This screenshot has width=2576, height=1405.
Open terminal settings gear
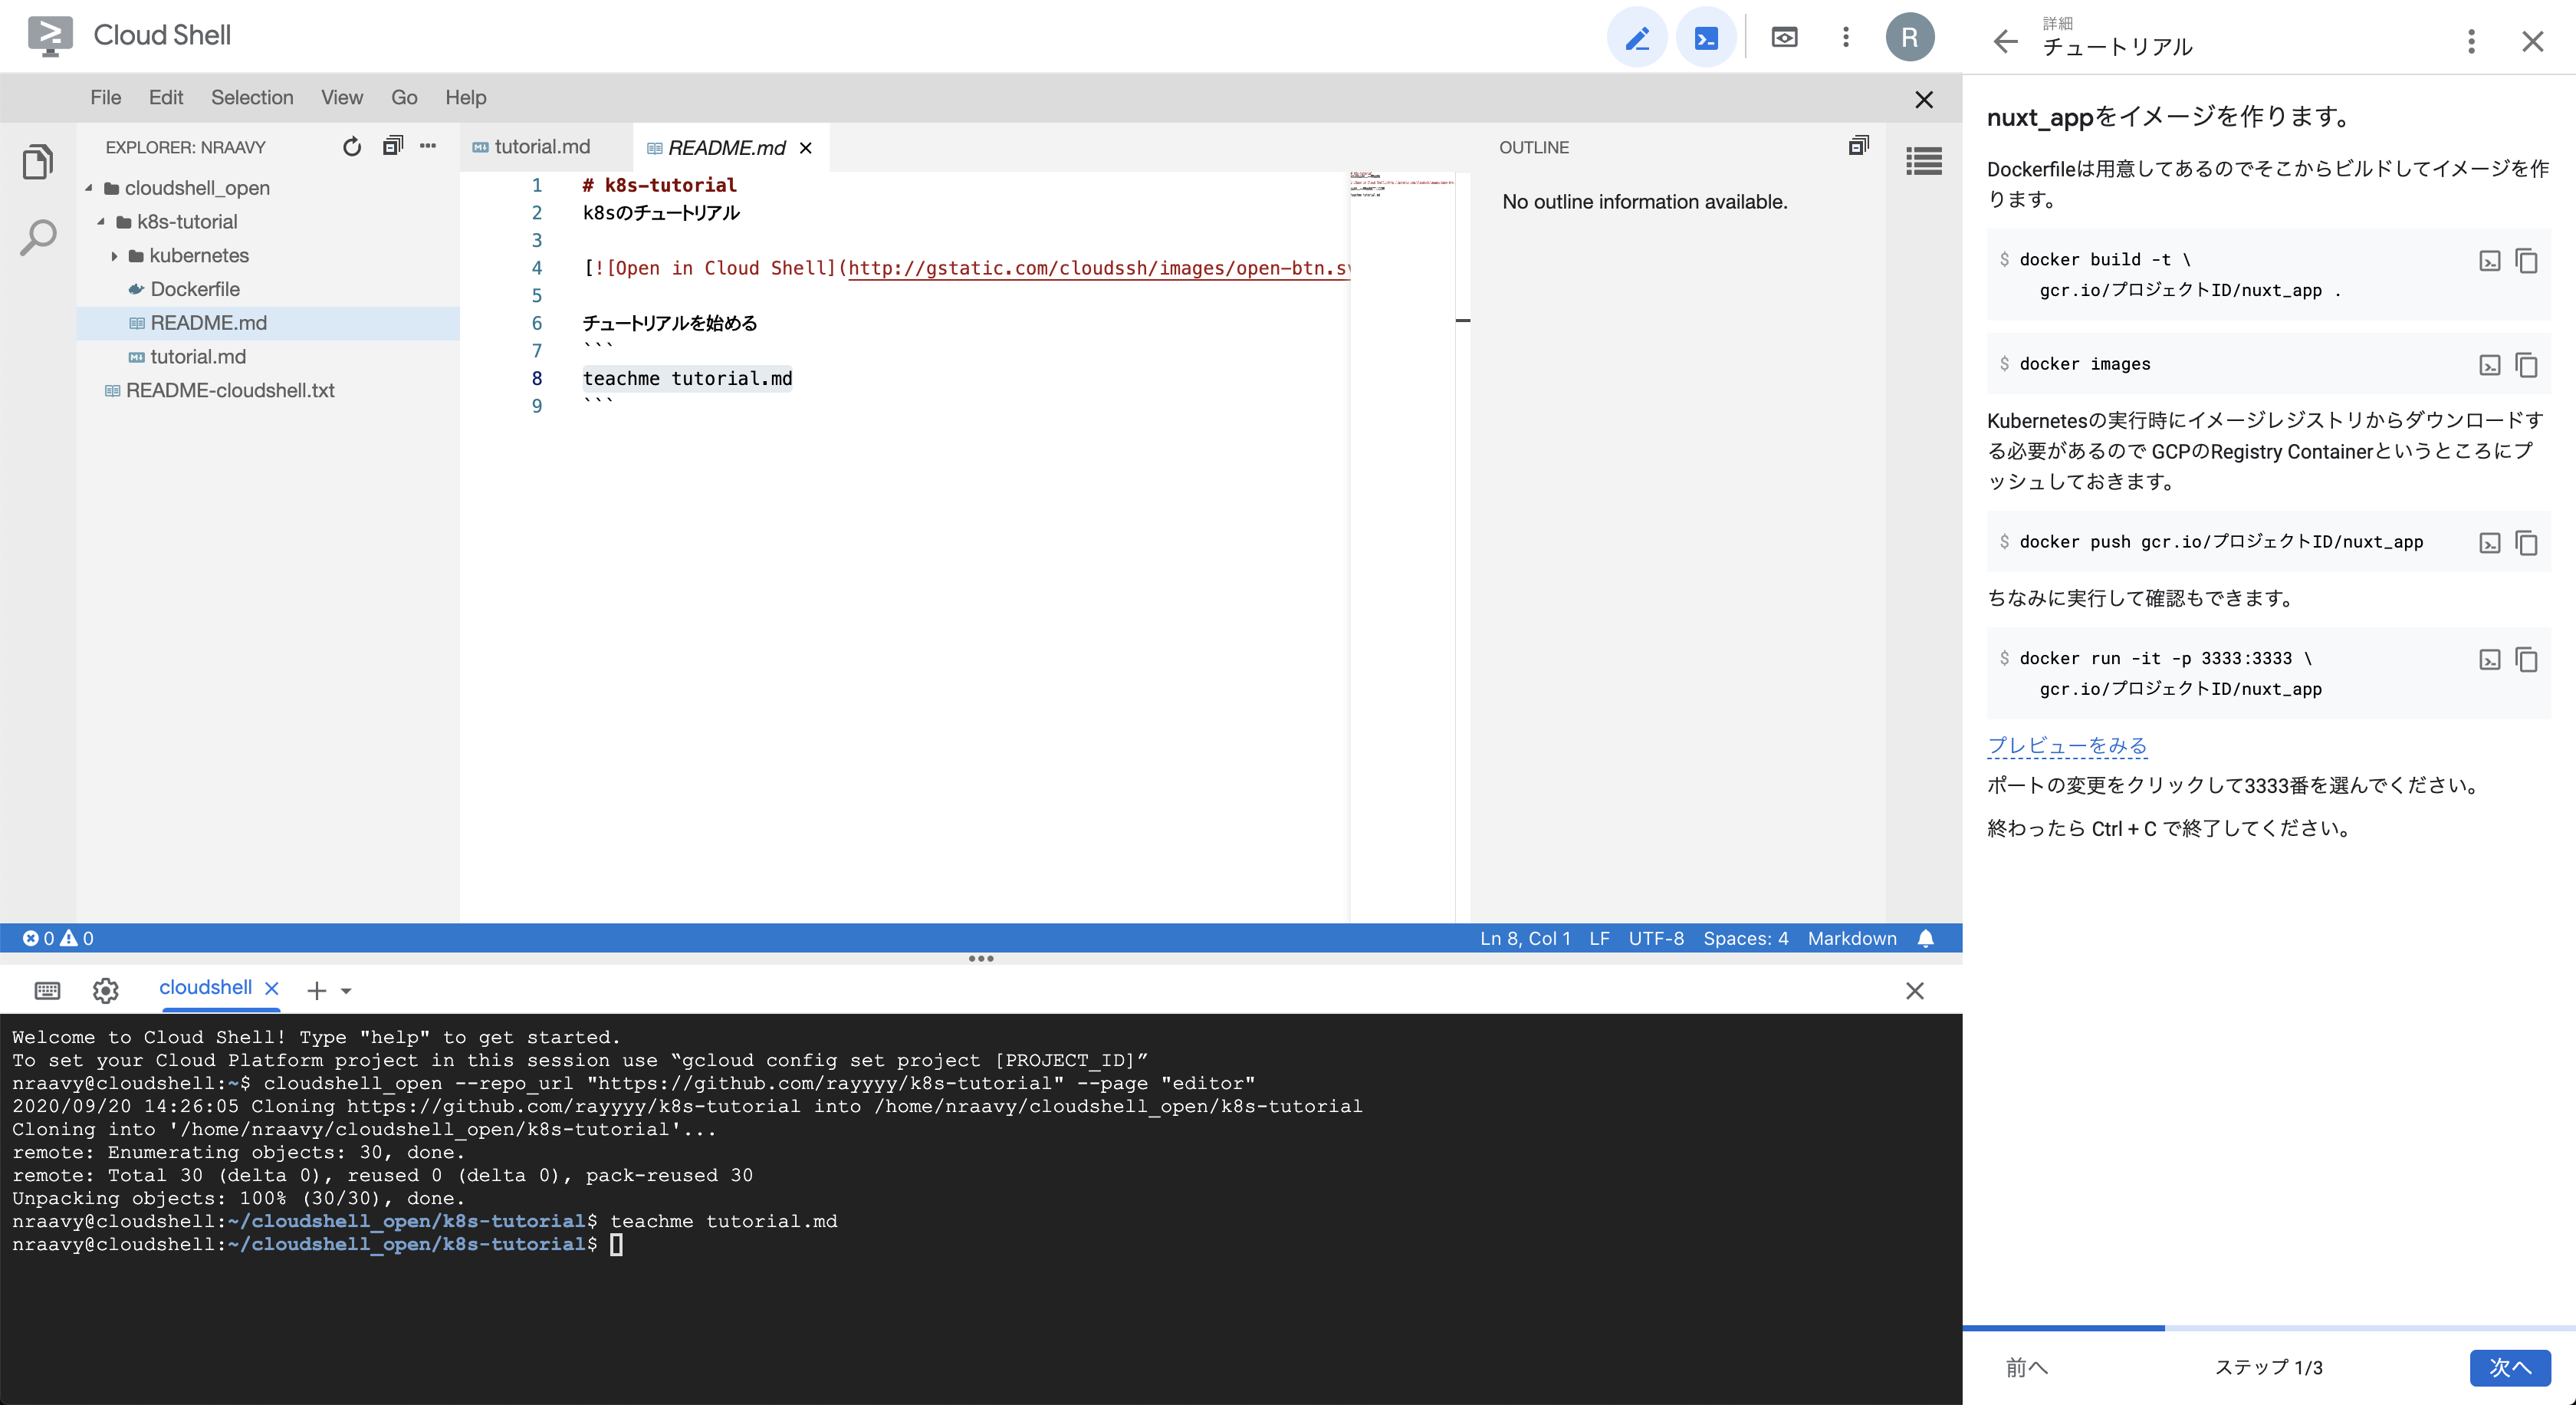click(x=106, y=990)
